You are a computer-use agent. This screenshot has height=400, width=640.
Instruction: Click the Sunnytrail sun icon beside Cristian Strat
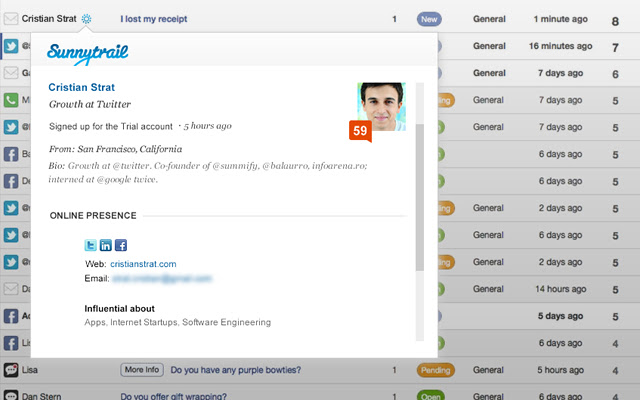87,19
